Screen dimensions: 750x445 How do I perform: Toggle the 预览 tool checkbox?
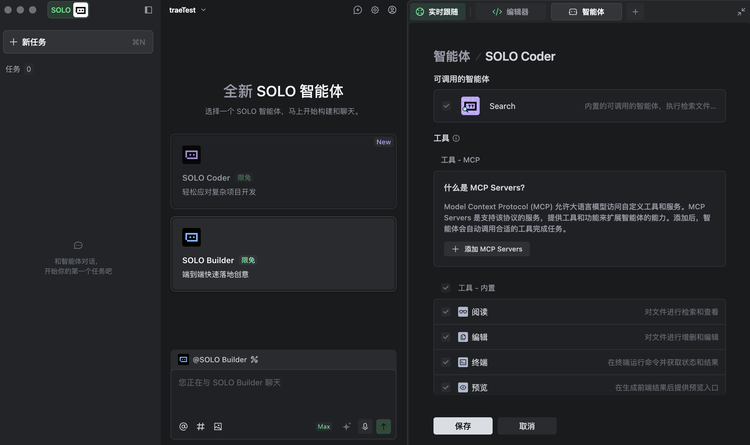446,388
